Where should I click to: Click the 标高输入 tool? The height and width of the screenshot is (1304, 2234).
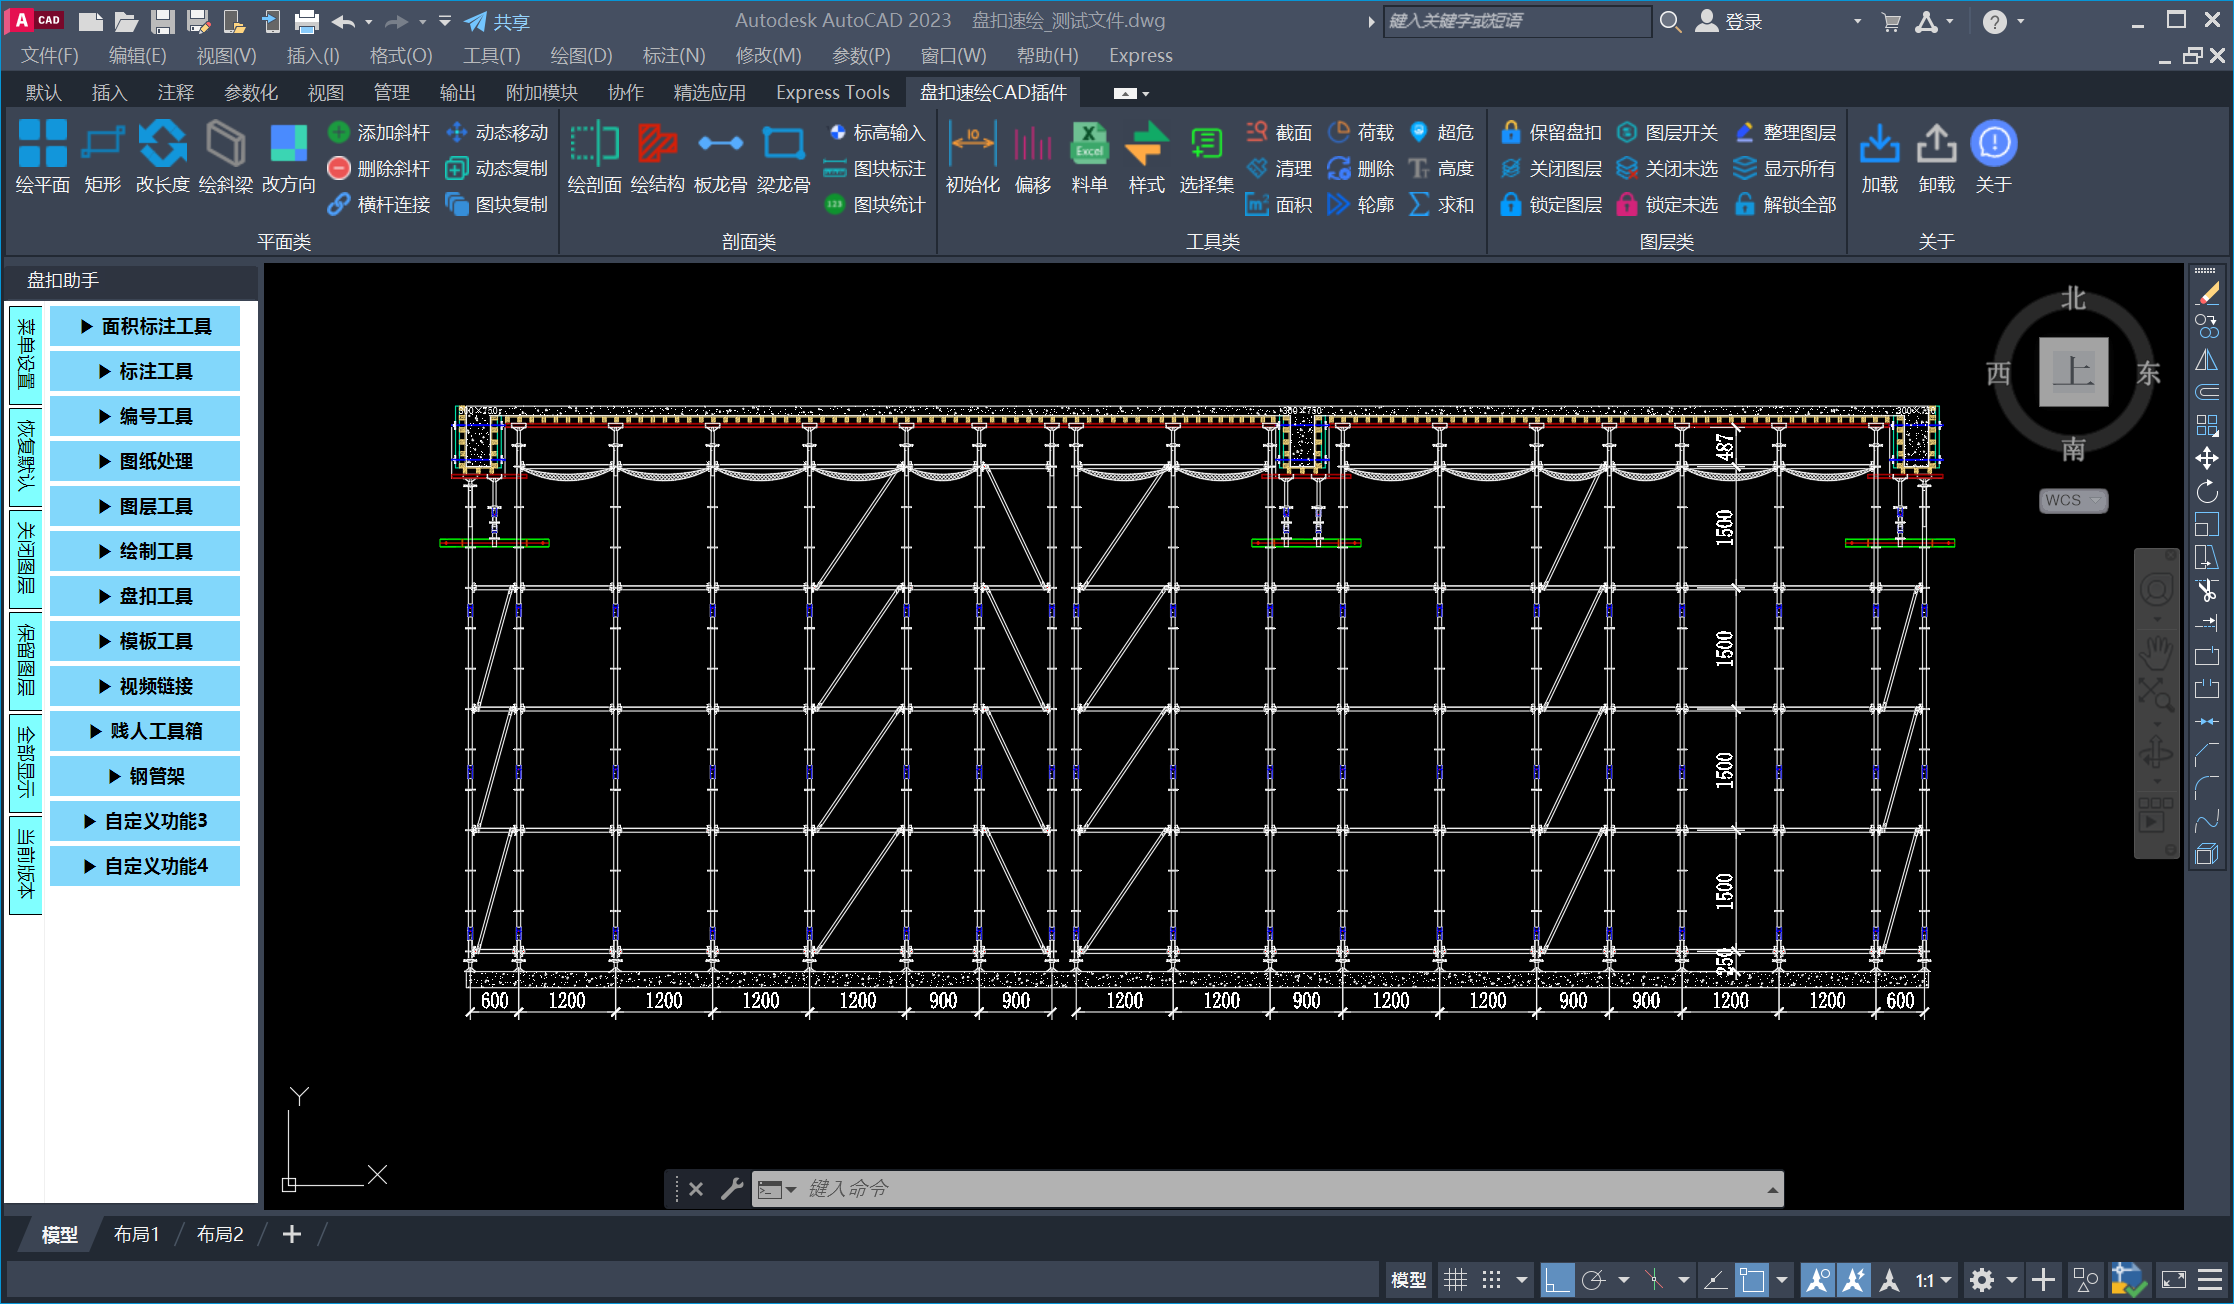(876, 132)
